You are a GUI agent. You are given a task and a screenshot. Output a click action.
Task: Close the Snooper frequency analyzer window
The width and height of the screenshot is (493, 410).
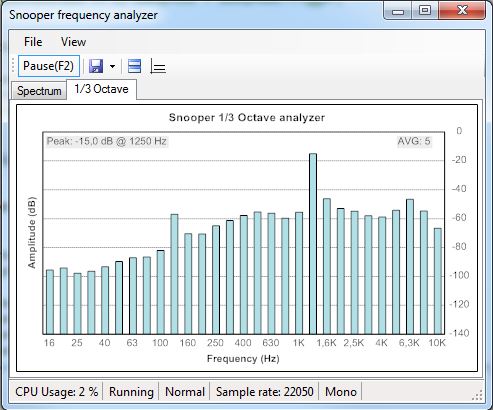[462, 11]
